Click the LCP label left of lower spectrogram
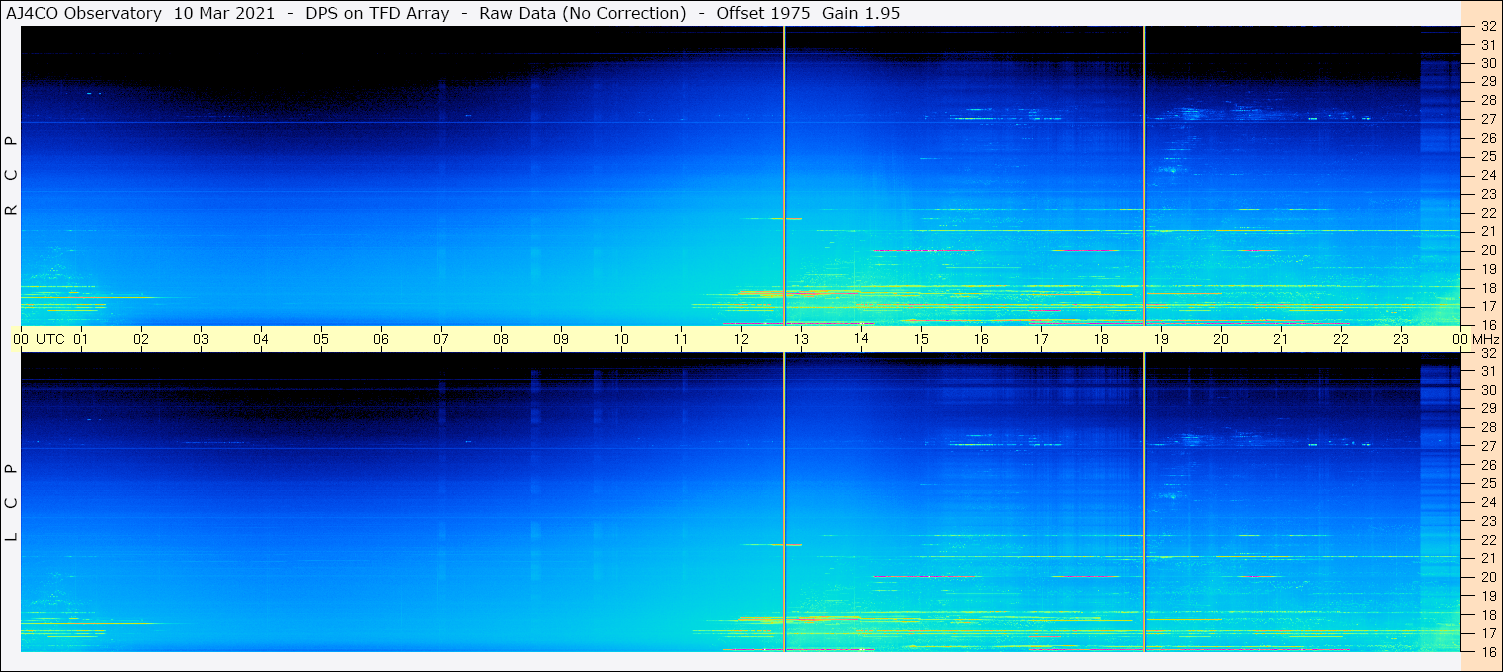1503x672 pixels. (x=12, y=503)
